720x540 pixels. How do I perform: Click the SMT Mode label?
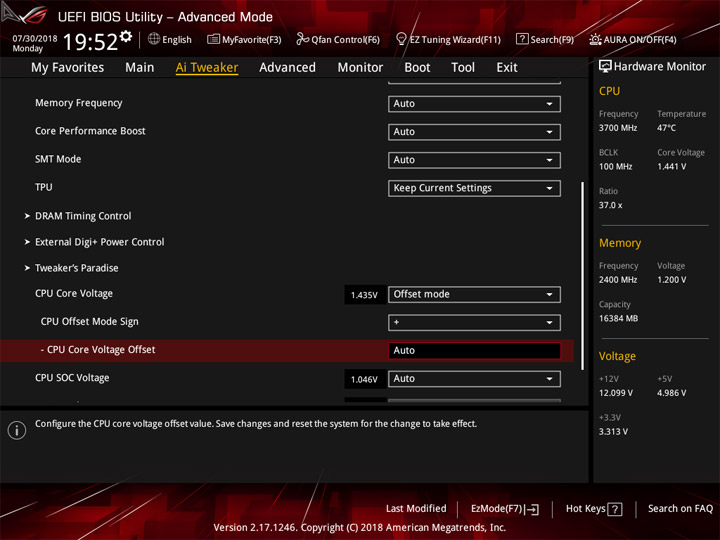(58, 159)
